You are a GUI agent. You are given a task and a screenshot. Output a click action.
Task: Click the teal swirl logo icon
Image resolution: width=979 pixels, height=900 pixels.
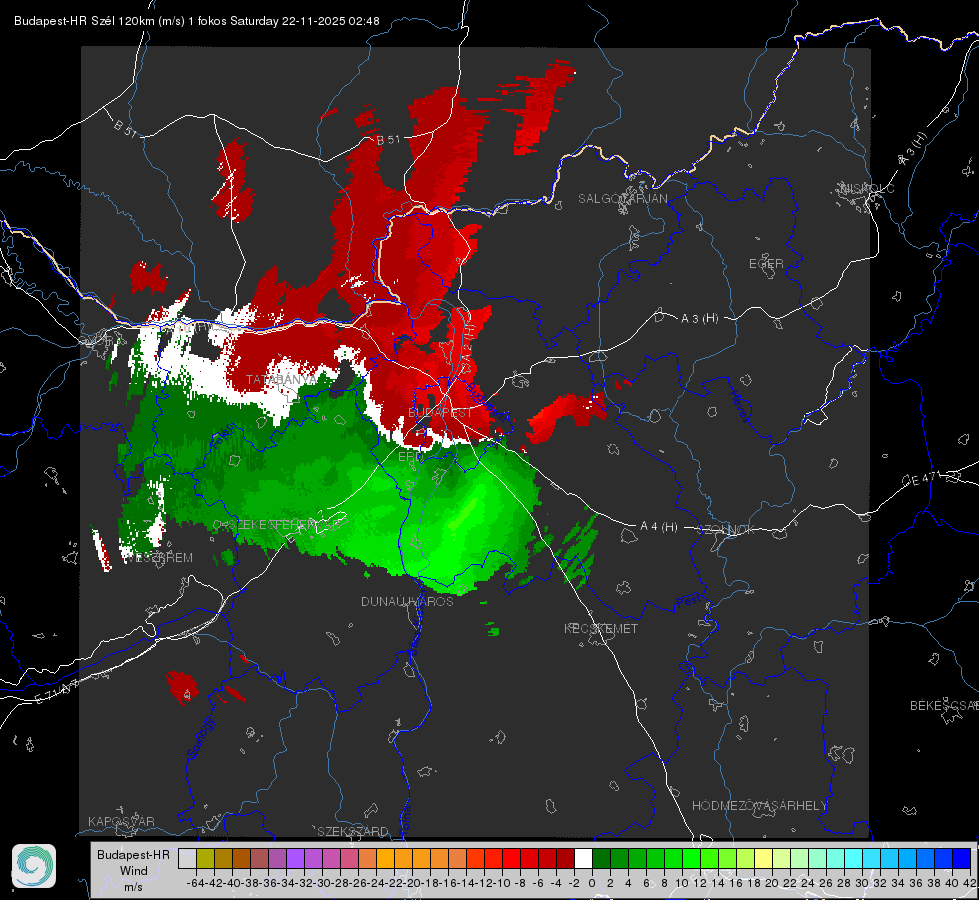(x=34, y=866)
